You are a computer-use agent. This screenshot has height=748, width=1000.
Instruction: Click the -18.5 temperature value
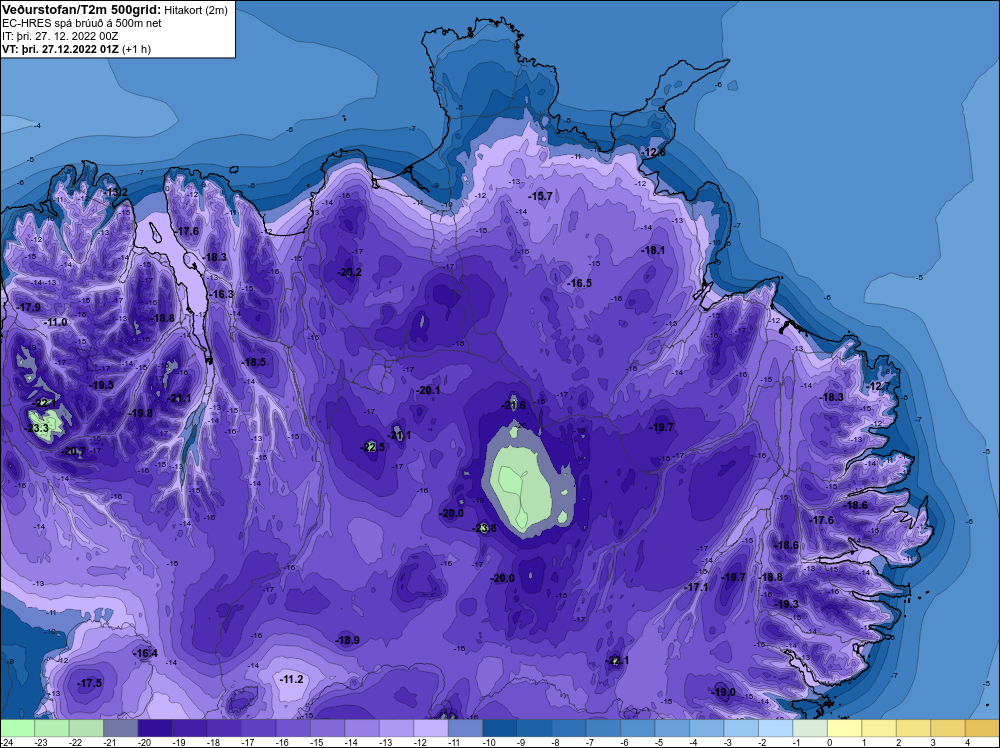click(254, 362)
